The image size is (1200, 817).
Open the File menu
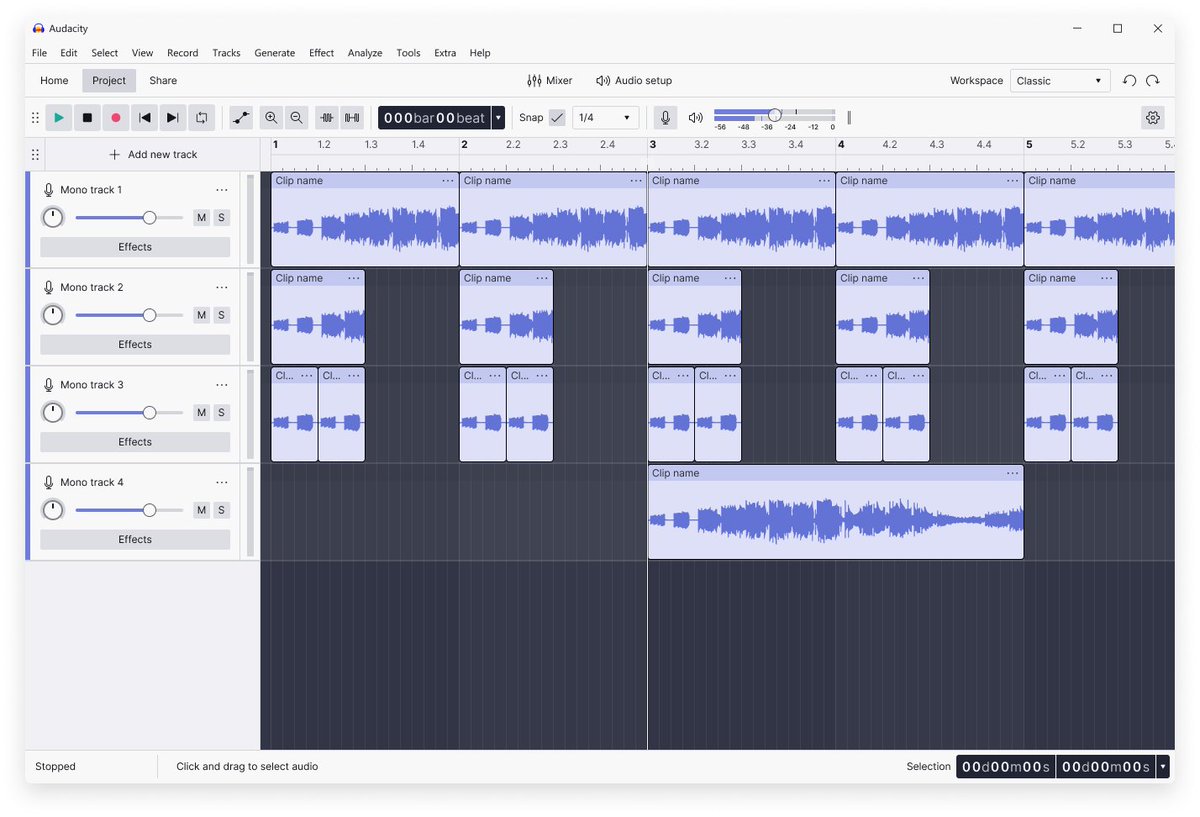click(x=39, y=53)
